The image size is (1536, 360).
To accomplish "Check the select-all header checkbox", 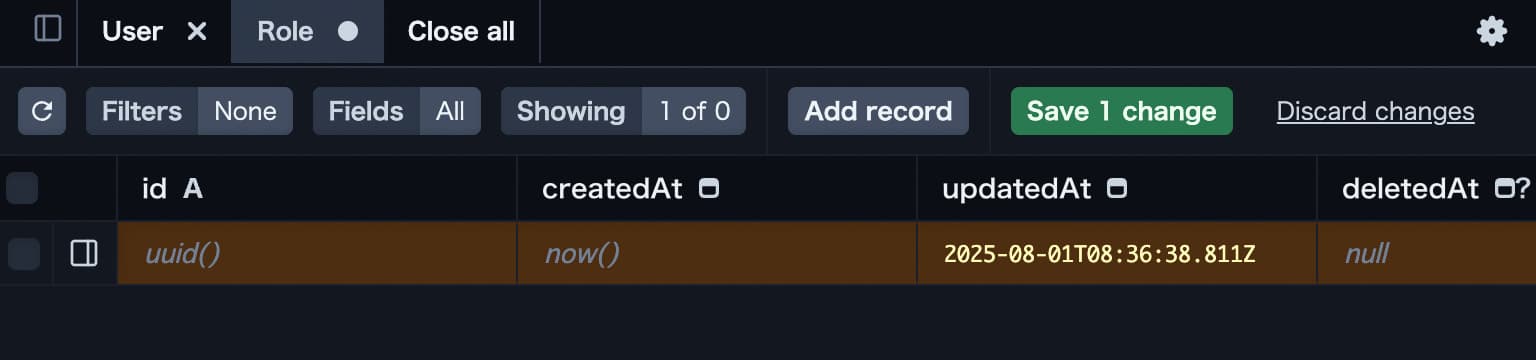I will pyautogui.click(x=22, y=188).
